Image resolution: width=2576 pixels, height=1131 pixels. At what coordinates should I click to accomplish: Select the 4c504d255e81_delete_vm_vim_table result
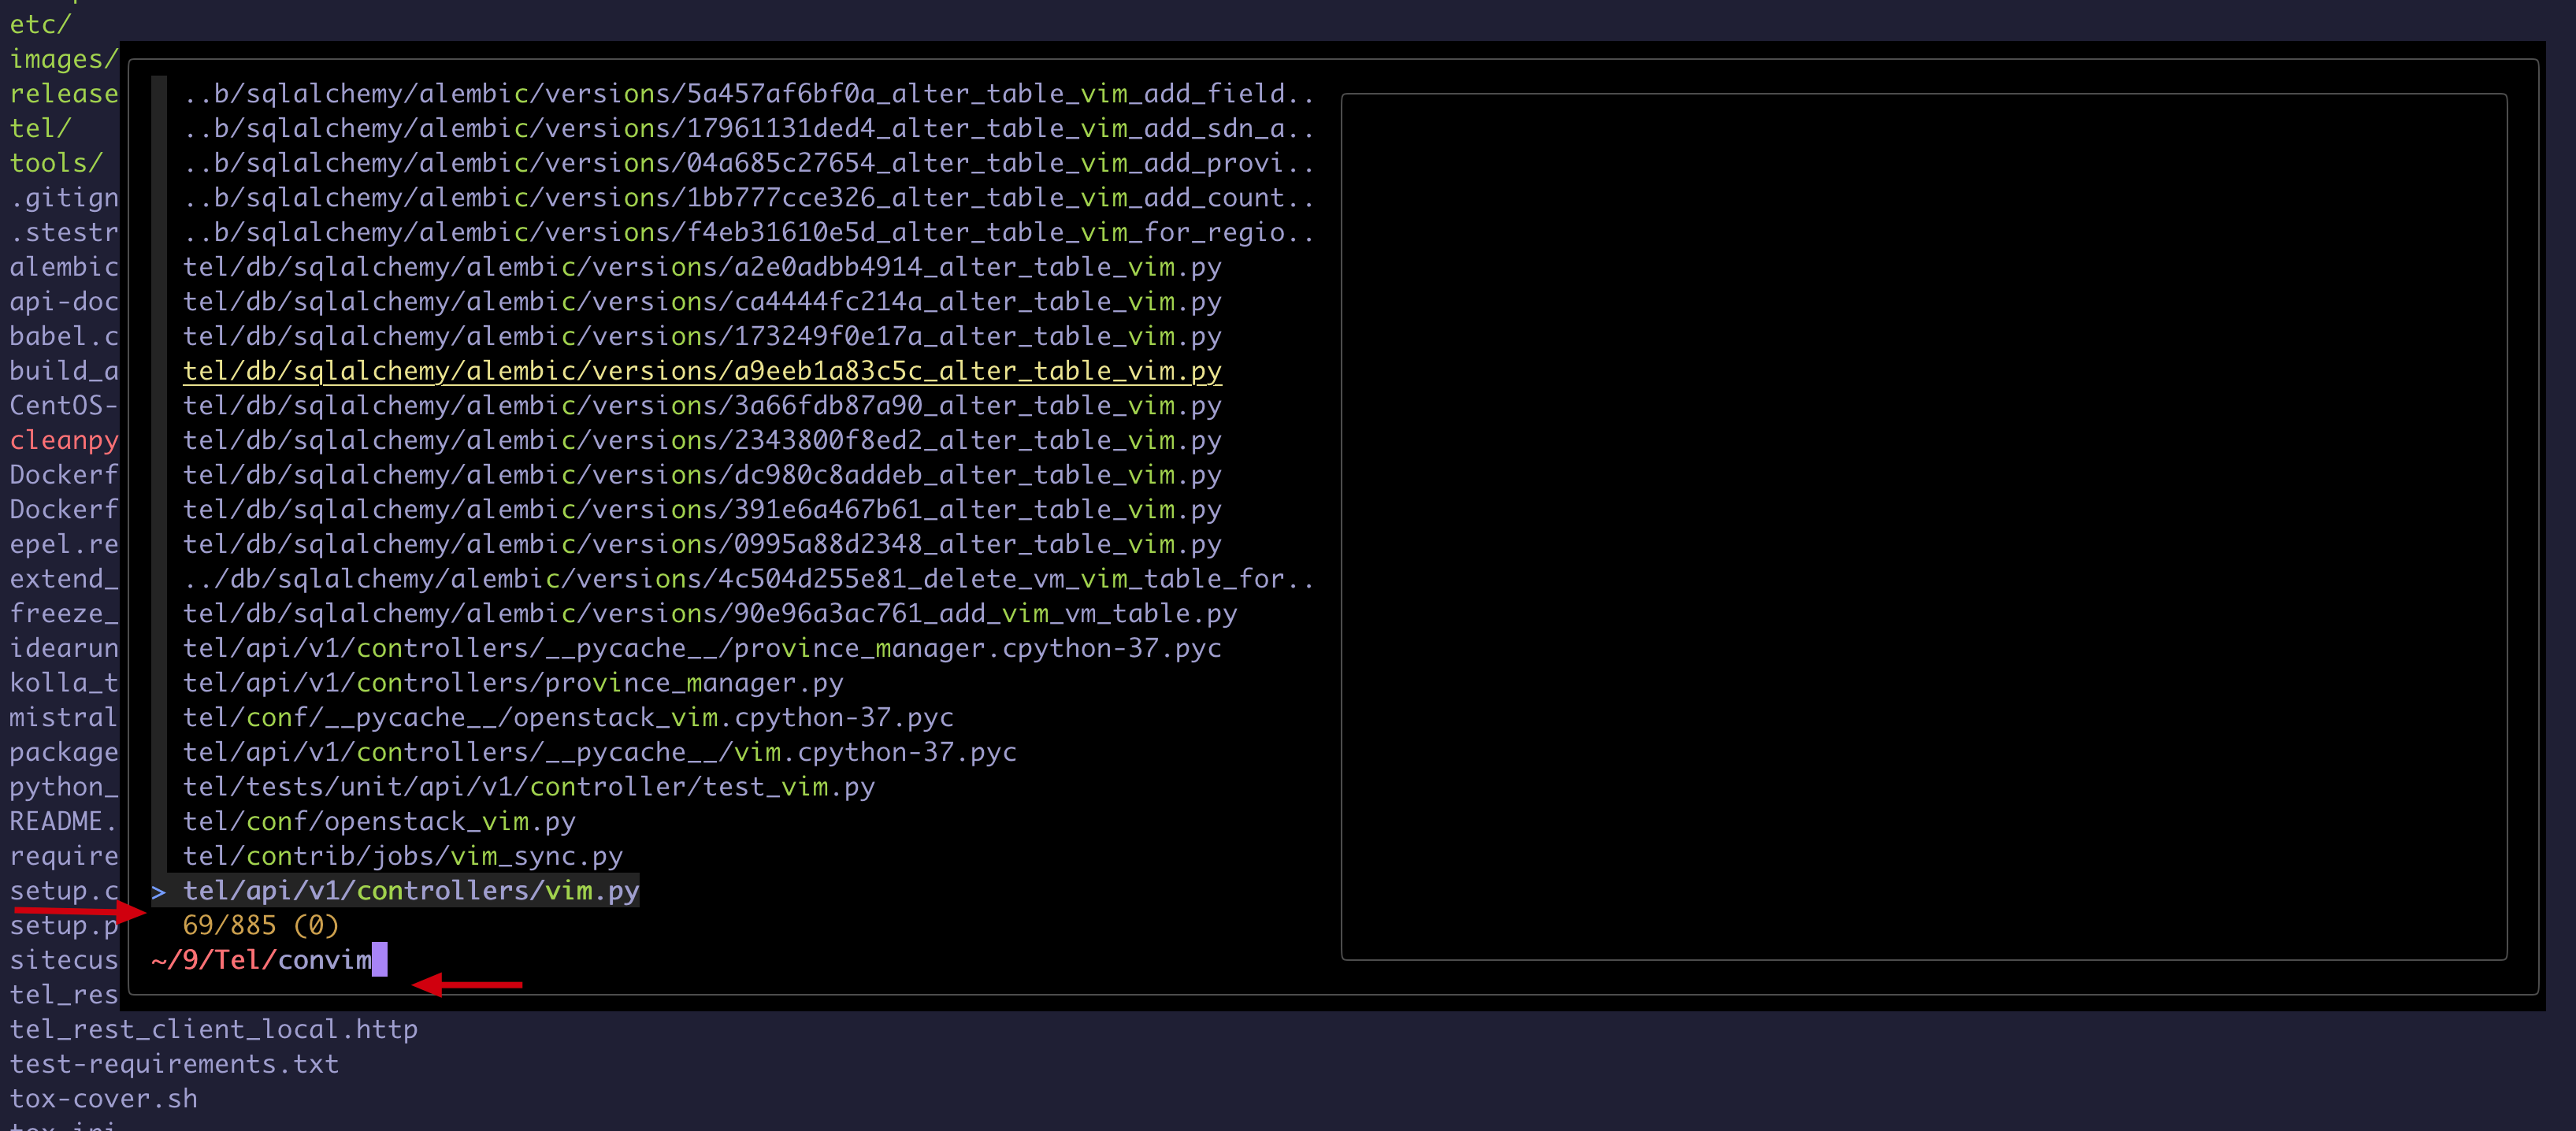coord(747,579)
